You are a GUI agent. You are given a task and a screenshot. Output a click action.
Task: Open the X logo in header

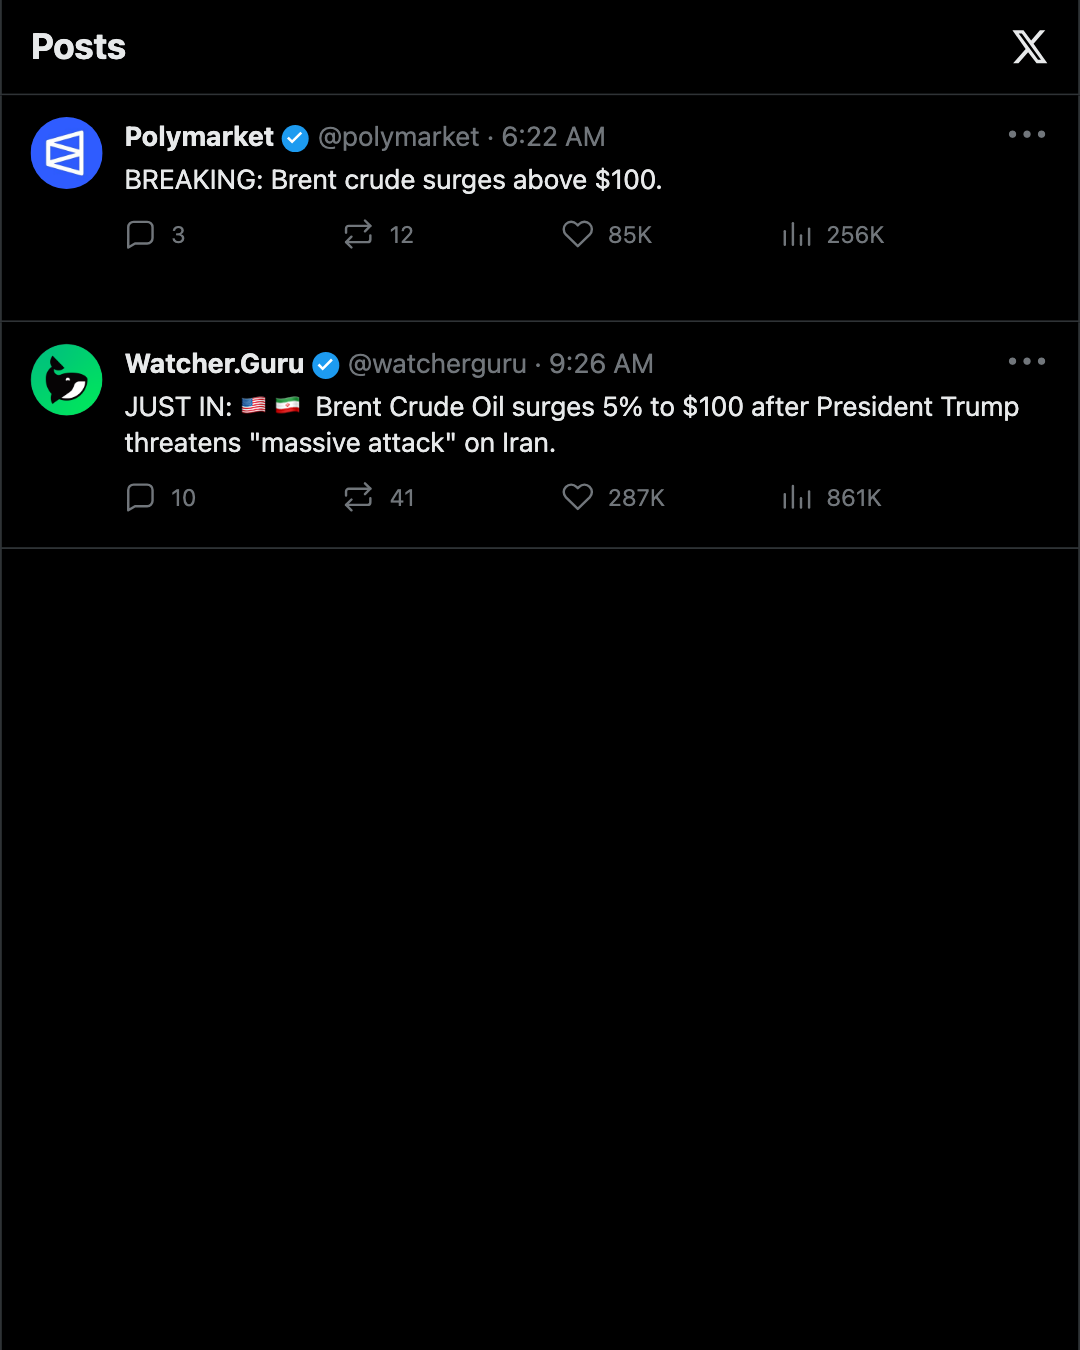click(x=1029, y=47)
